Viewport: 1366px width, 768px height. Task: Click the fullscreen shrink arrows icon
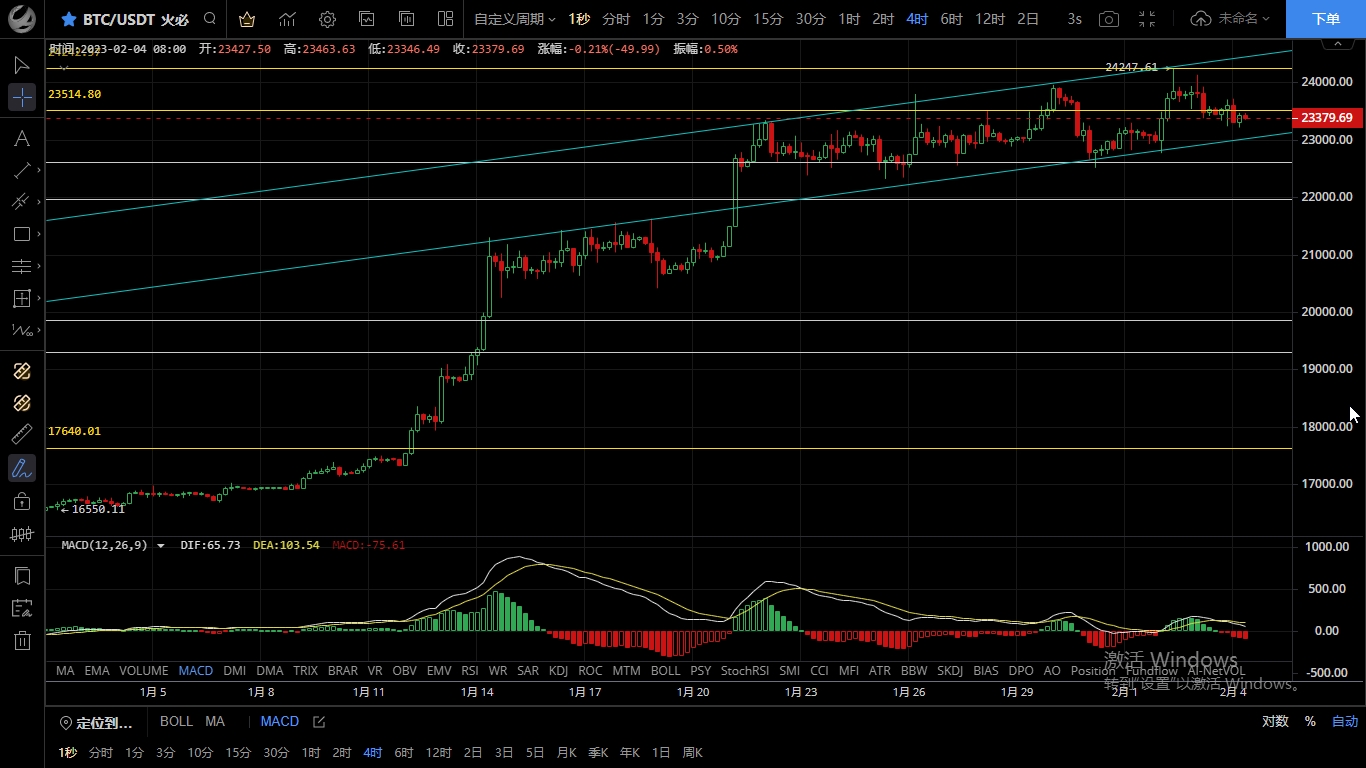pos(1147,19)
